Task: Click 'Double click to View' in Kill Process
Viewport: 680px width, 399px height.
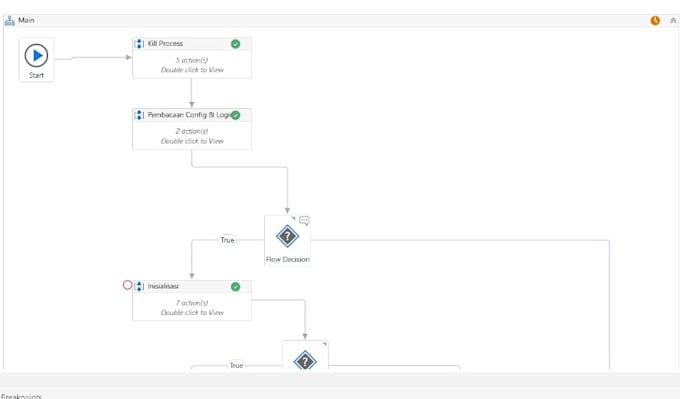Action: click(192, 69)
